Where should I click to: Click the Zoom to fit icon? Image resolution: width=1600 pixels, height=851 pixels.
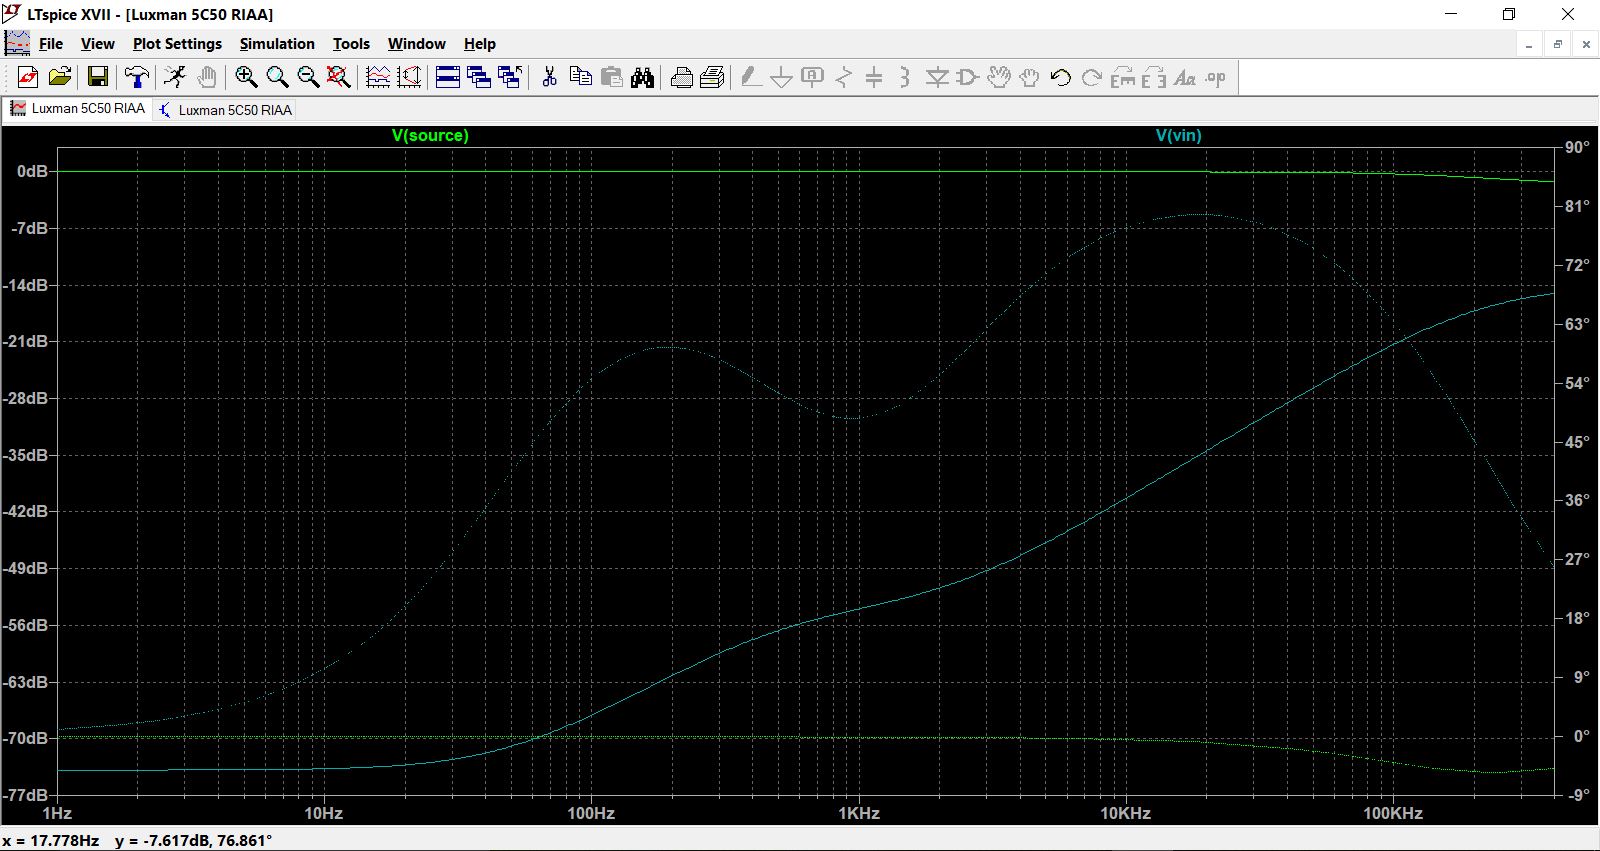(x=339, y=77)
